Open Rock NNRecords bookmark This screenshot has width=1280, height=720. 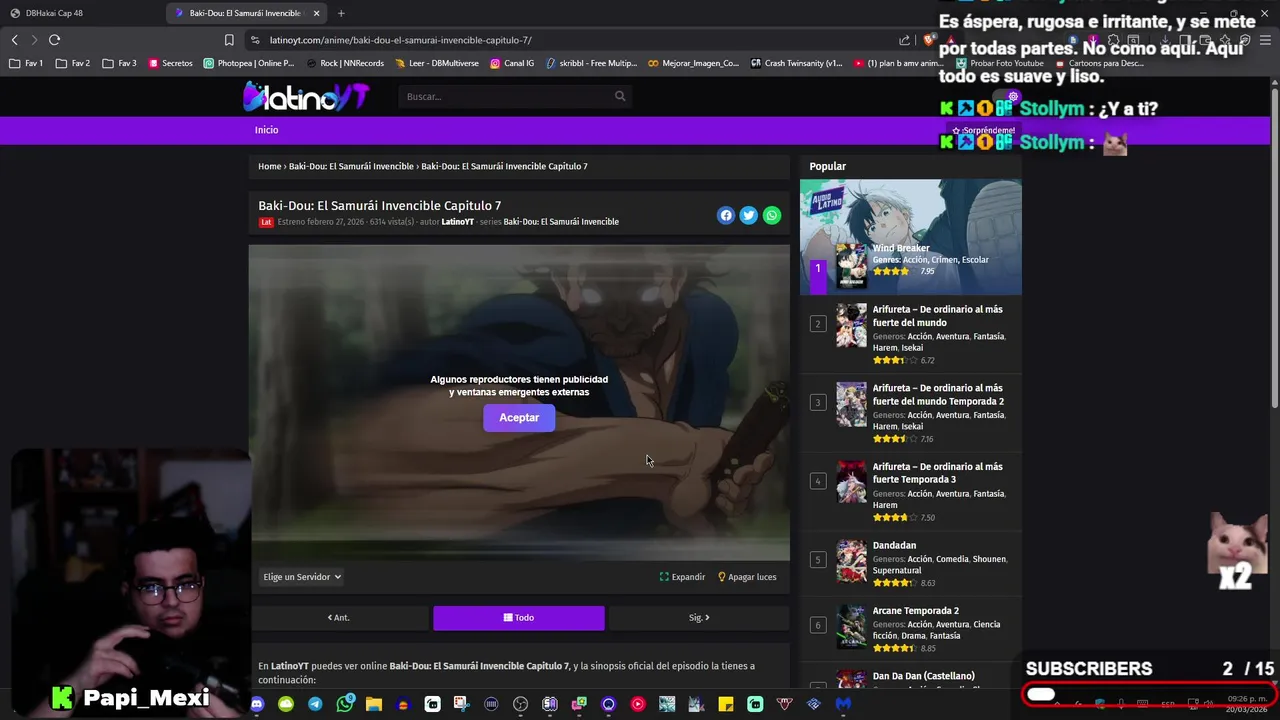pos(345,63)
